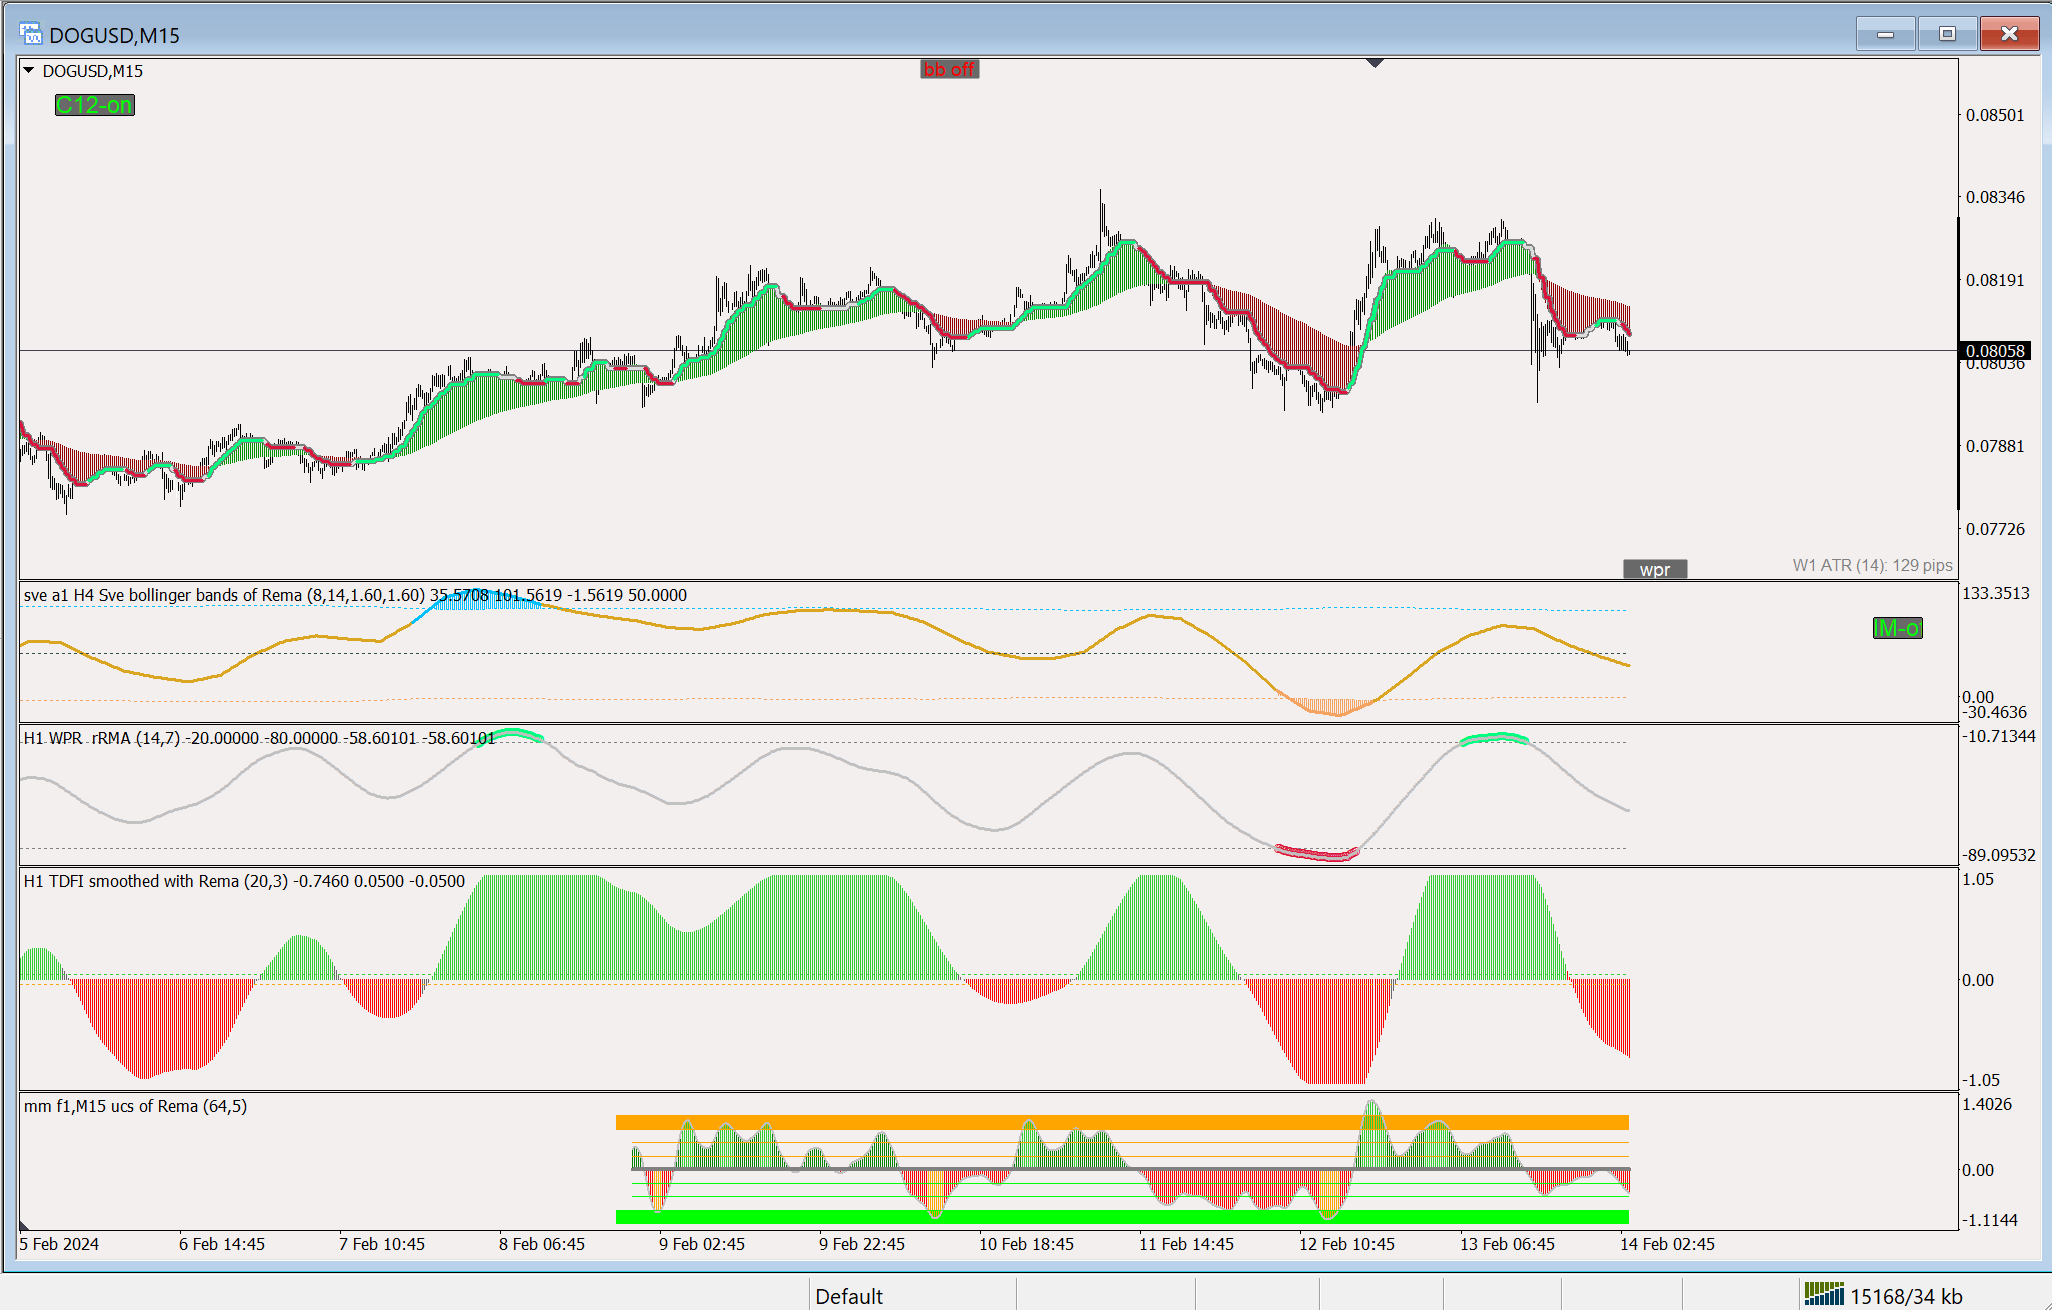Expand the DOGUSD,M15 dropdown triangle
The image size is (2052, 1310).
point(29,71)
